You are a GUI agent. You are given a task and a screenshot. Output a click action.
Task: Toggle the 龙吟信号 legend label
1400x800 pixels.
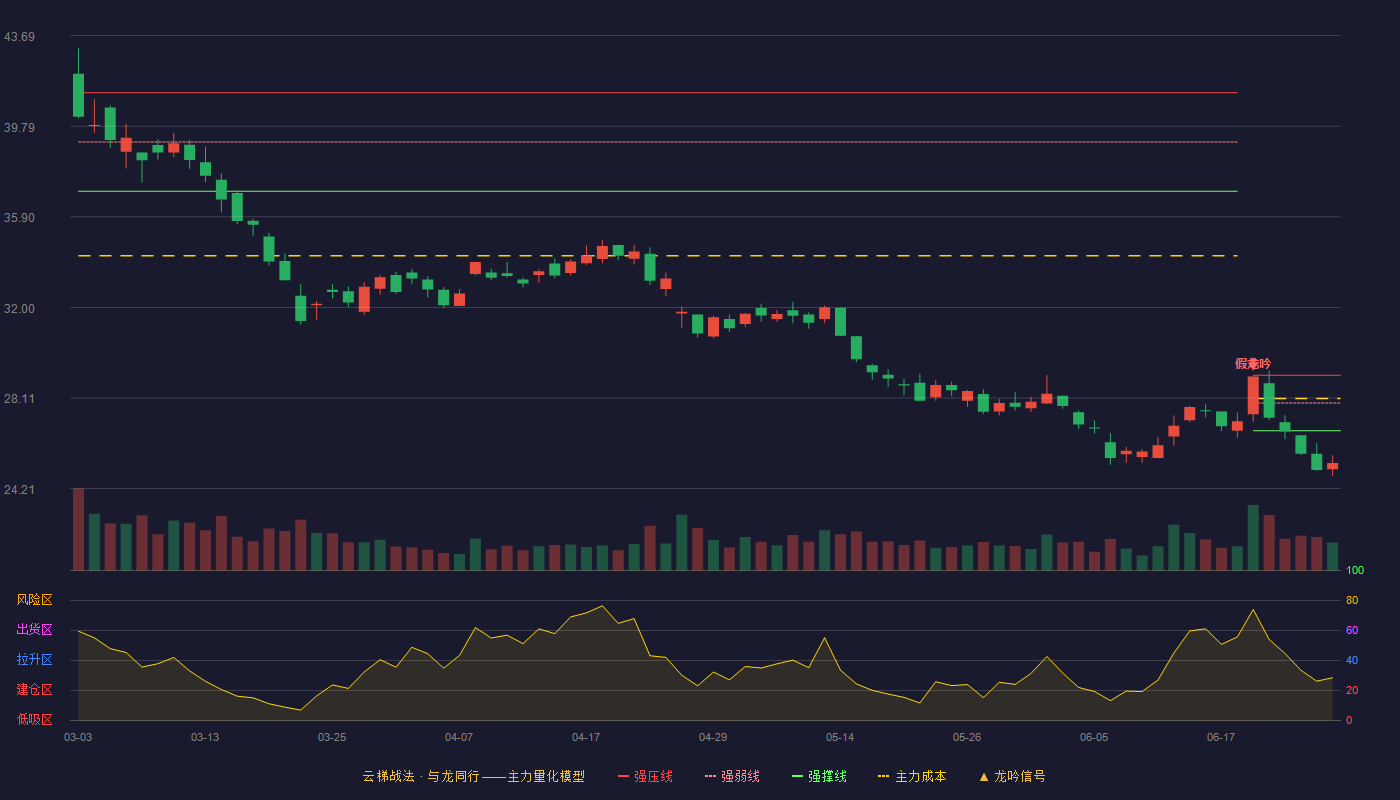pyautogui.click(x=1020, y=776)
